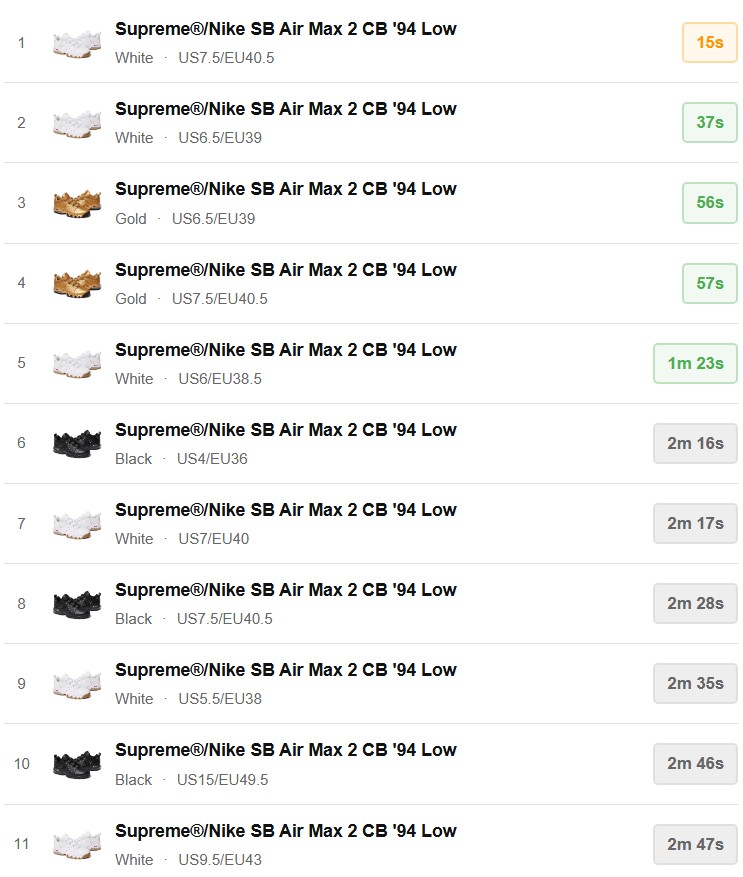Open the row 2 product title link
Image resolution: width=743 pixels, height=877 pixels.
pos(285,109)
